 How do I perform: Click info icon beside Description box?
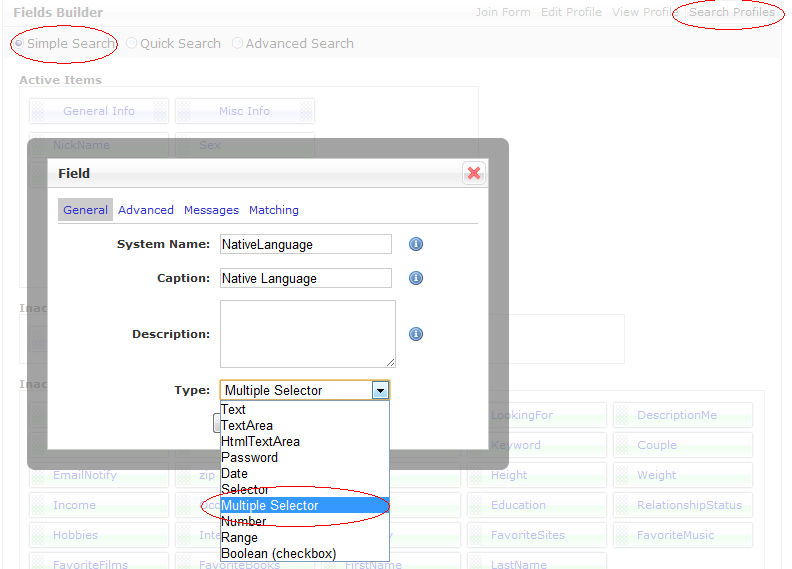[416, 334]
